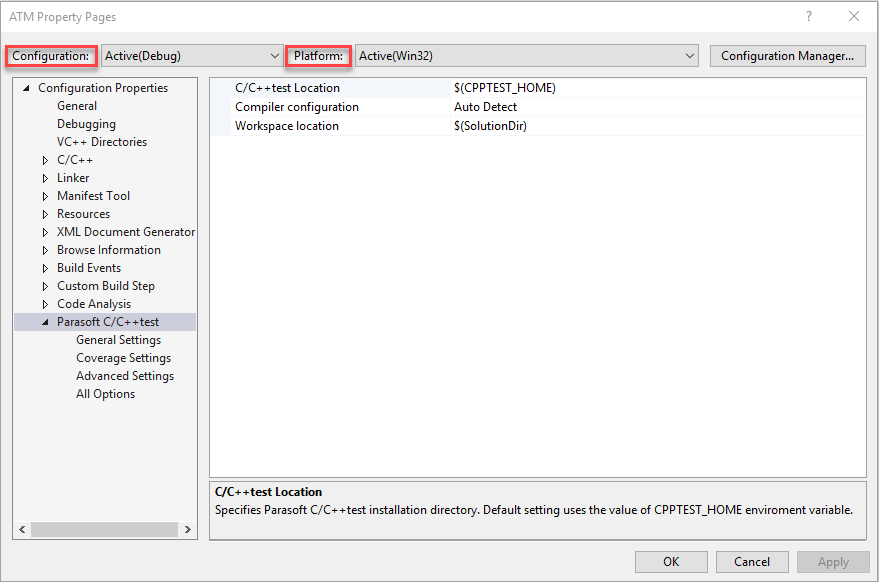Screen dimensions: 879x582
Task: Select Build Events tree label
Action: [89, 267]
